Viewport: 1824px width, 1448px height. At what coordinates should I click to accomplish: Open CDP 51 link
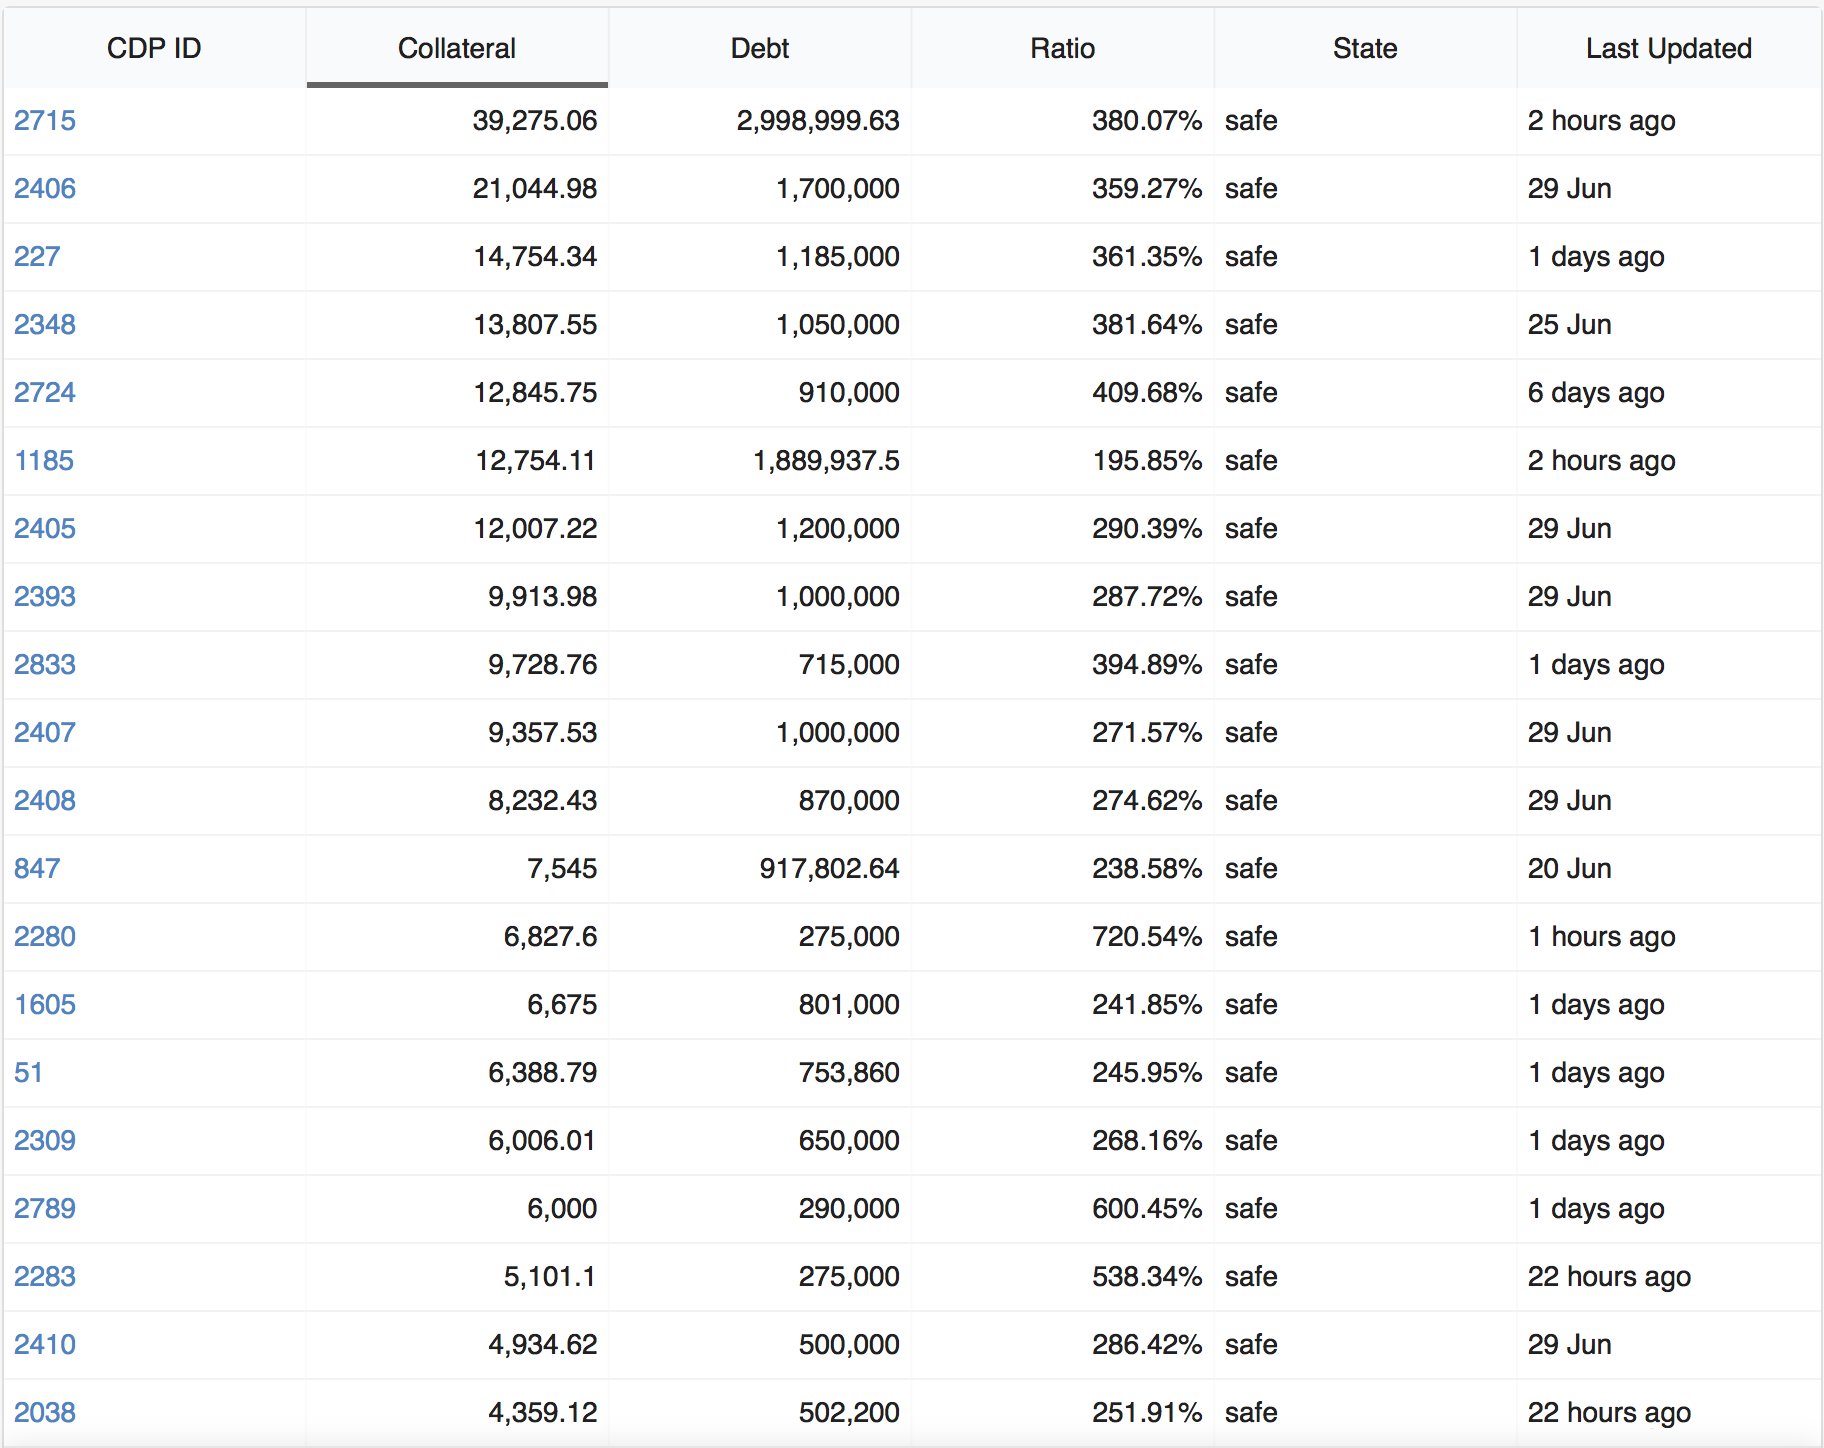click(29, 1072)
